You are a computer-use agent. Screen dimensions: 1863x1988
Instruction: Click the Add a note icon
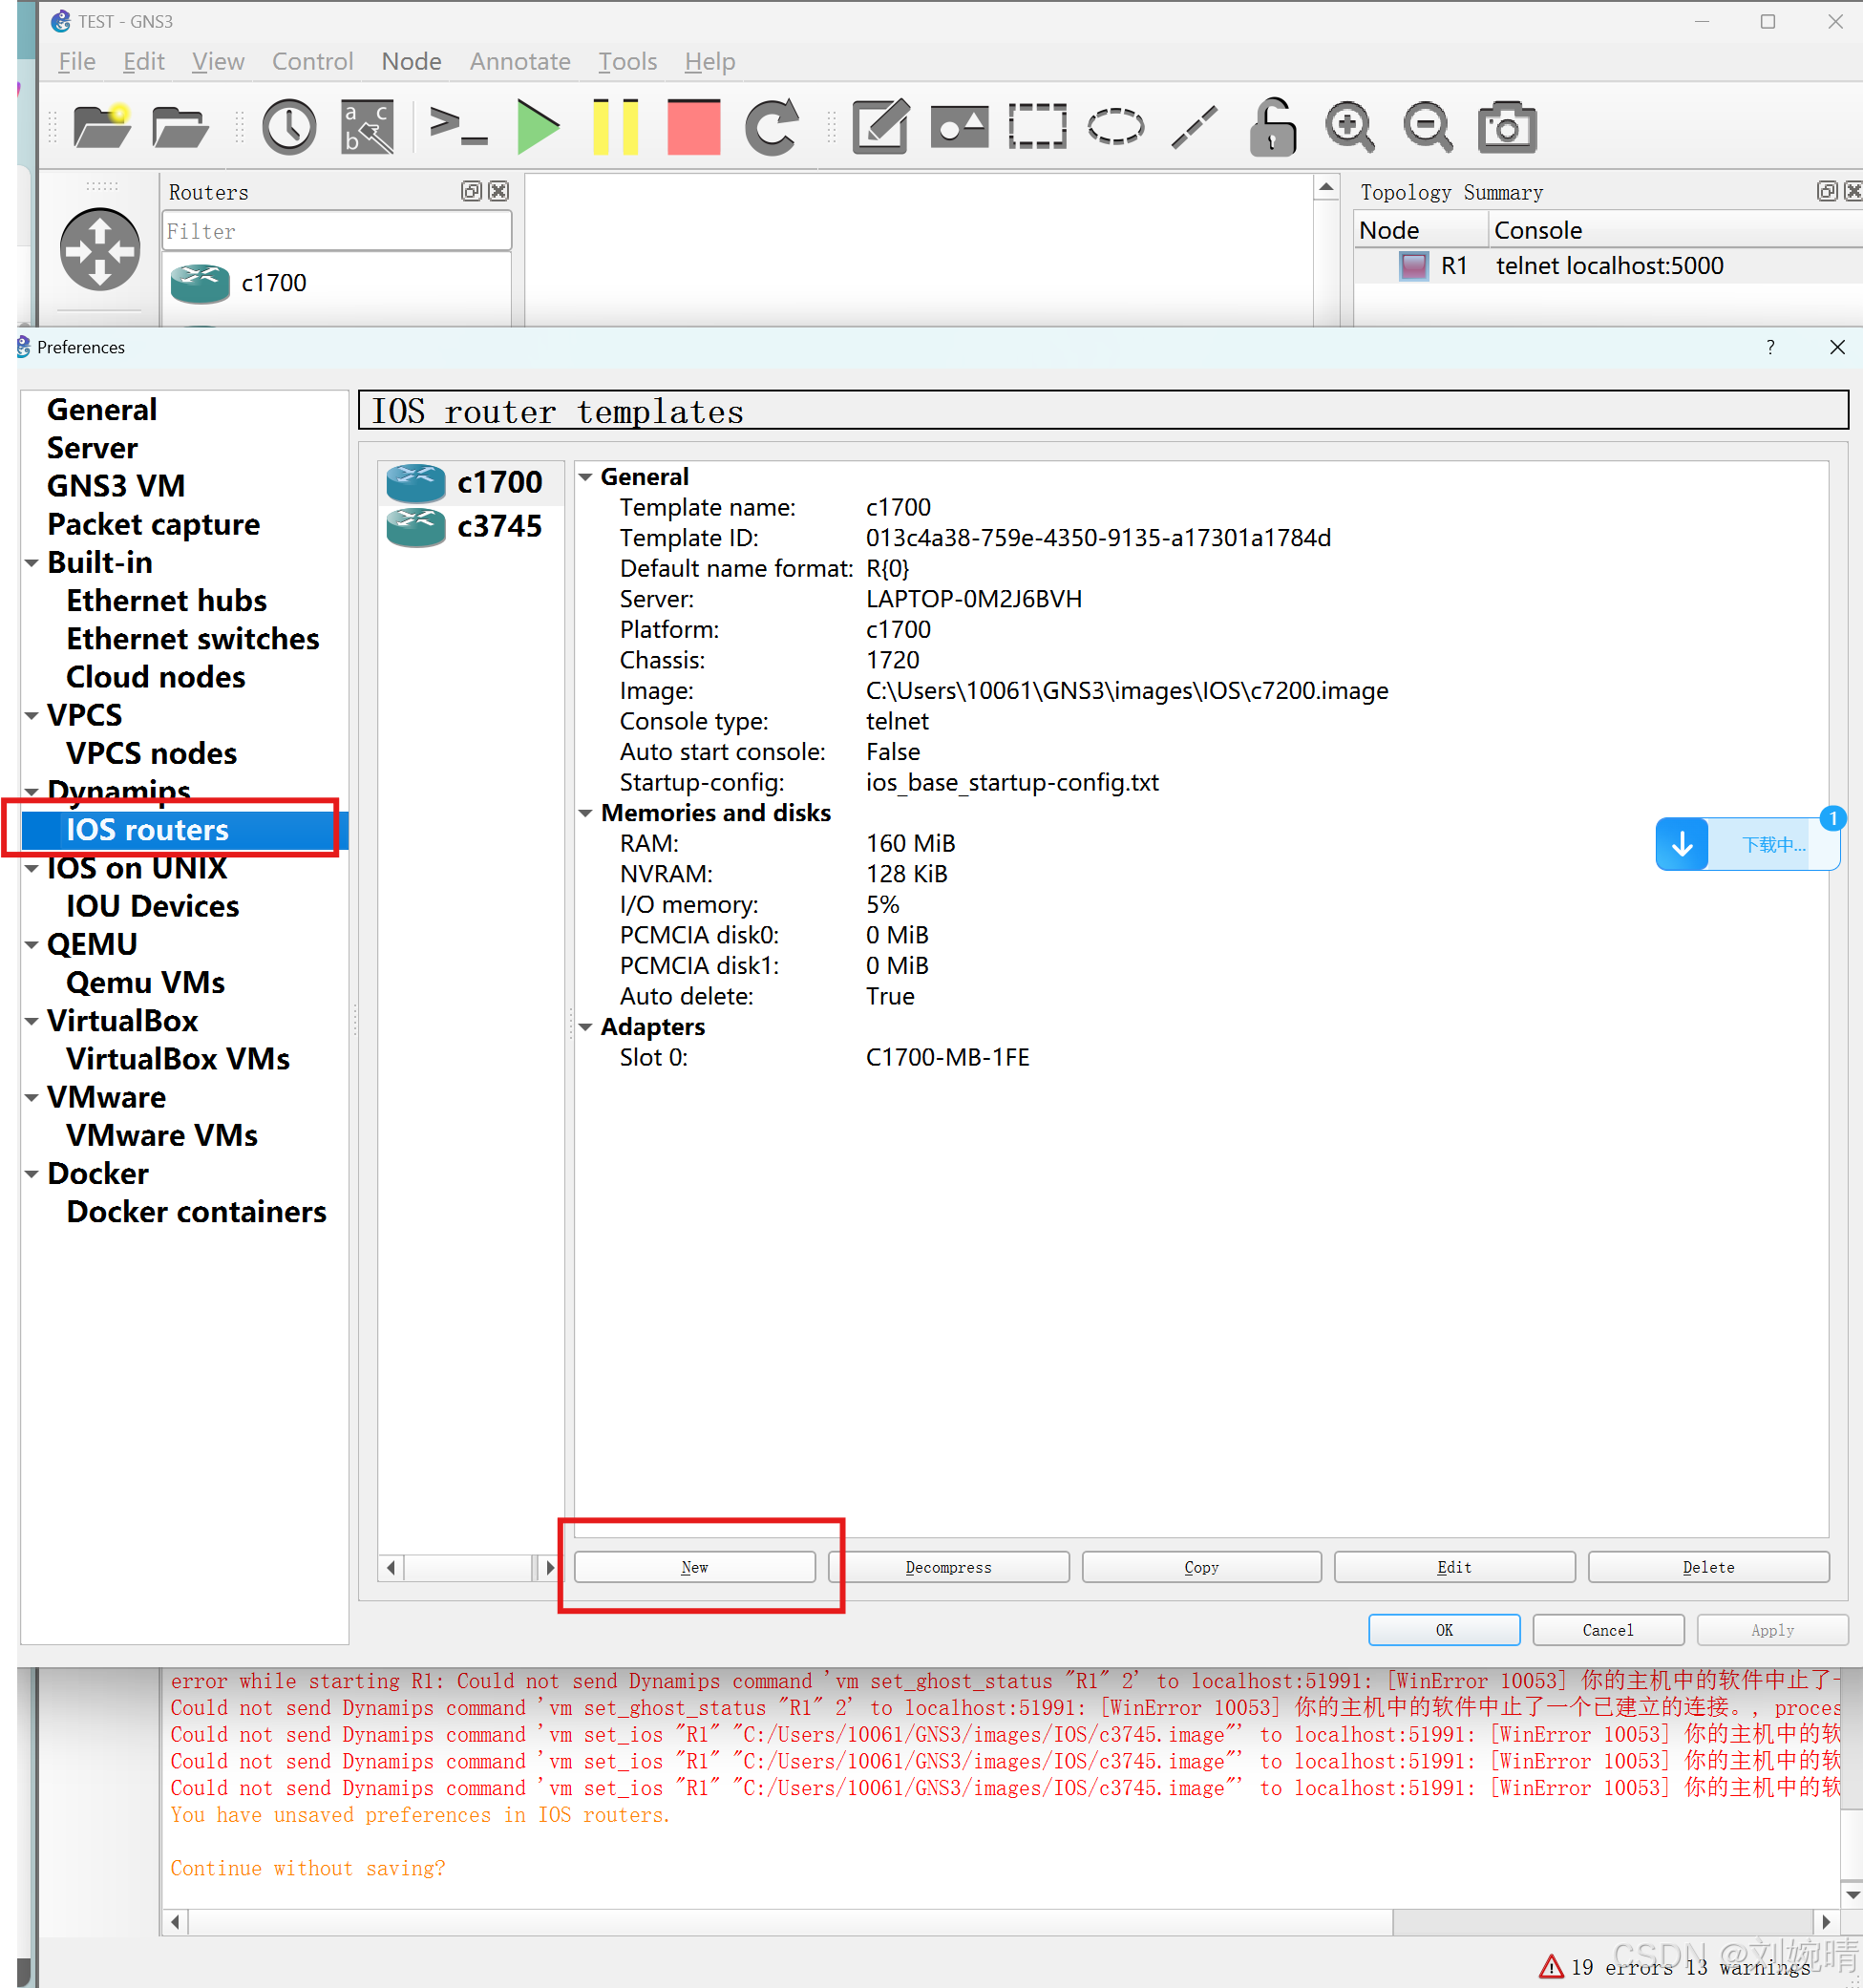point(880,127)
